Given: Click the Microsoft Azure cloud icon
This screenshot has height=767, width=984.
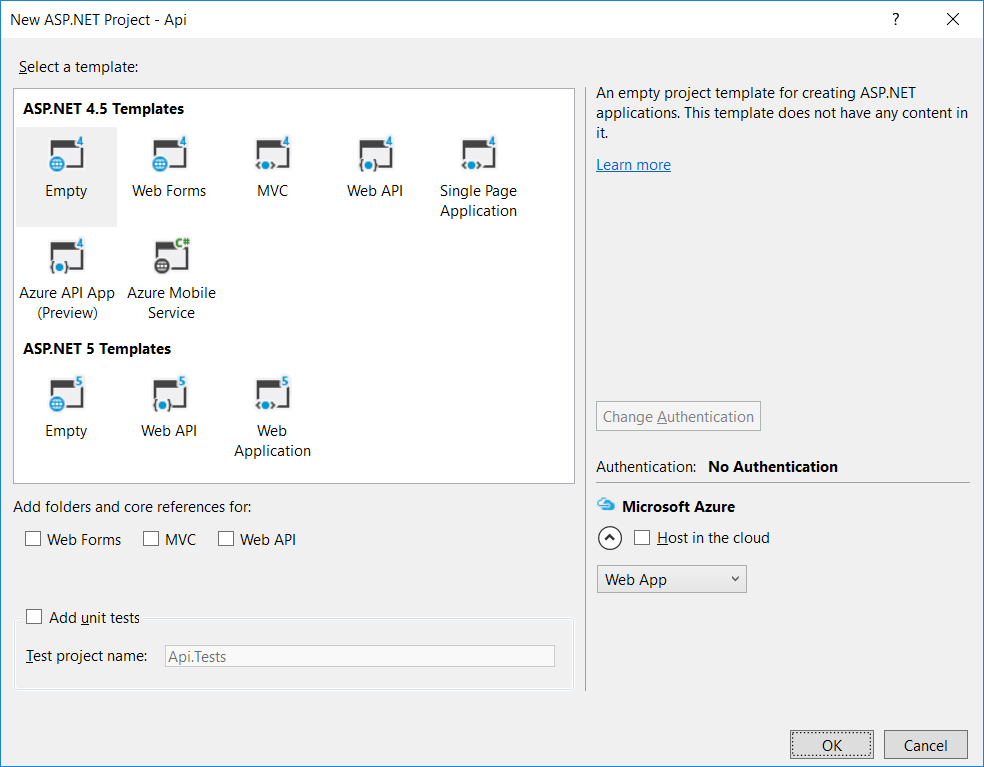Looking at the screenshot, I should [x=606, y=505].
